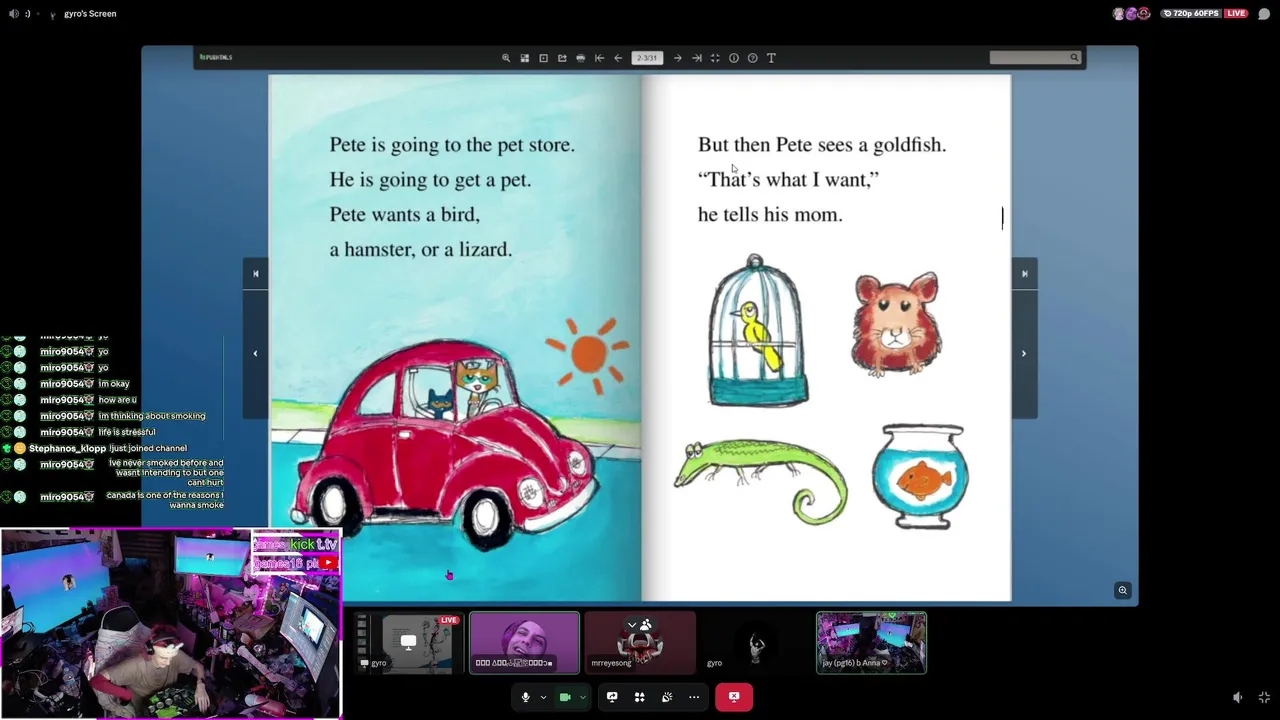The width and height of the screenshot is (1280, 720).
Task: Click chat message 'im thinking about smoking'
Action: point(152,416)
